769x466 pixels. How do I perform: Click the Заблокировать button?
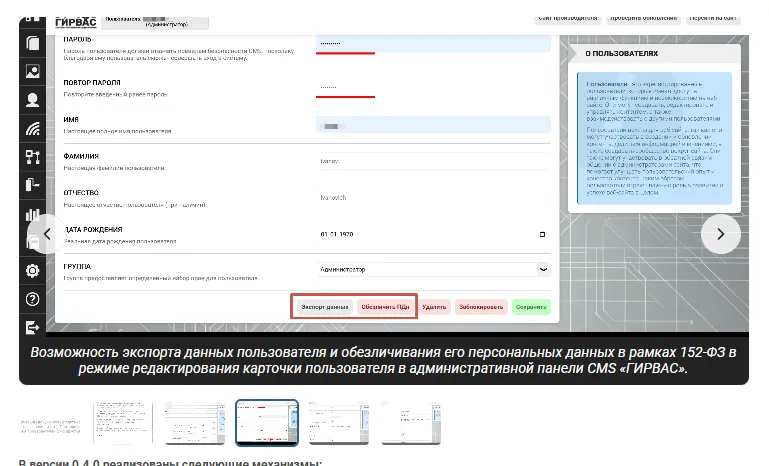point(481,307)
